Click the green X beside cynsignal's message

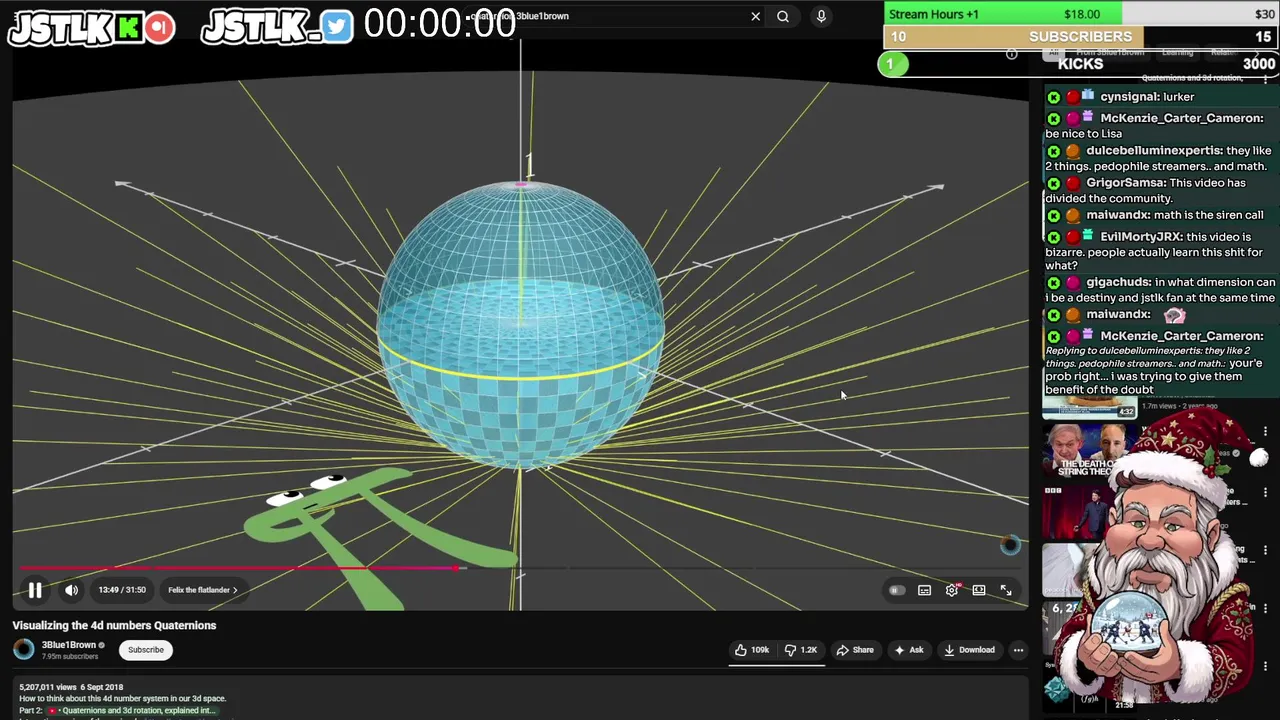[x=1053, y=97]
